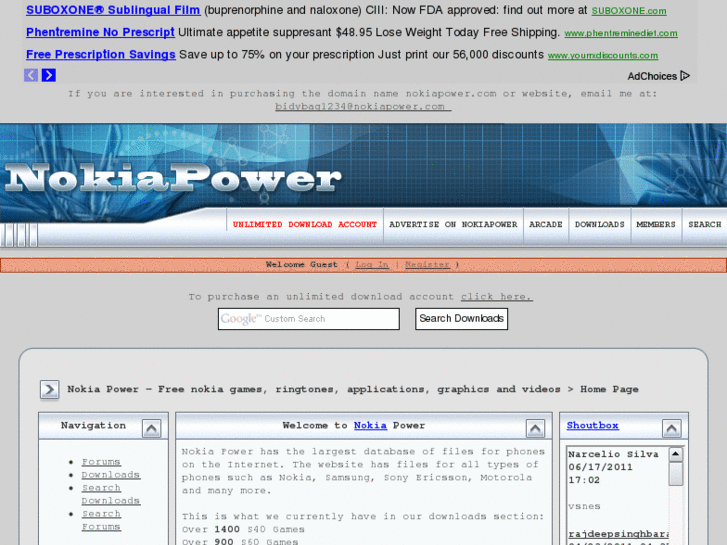Image resolution: width=727 pixels, height=545 pixels.
Task: Focus the Google Custom Search field
Action: pyautogui.click(x=309, y=319)
